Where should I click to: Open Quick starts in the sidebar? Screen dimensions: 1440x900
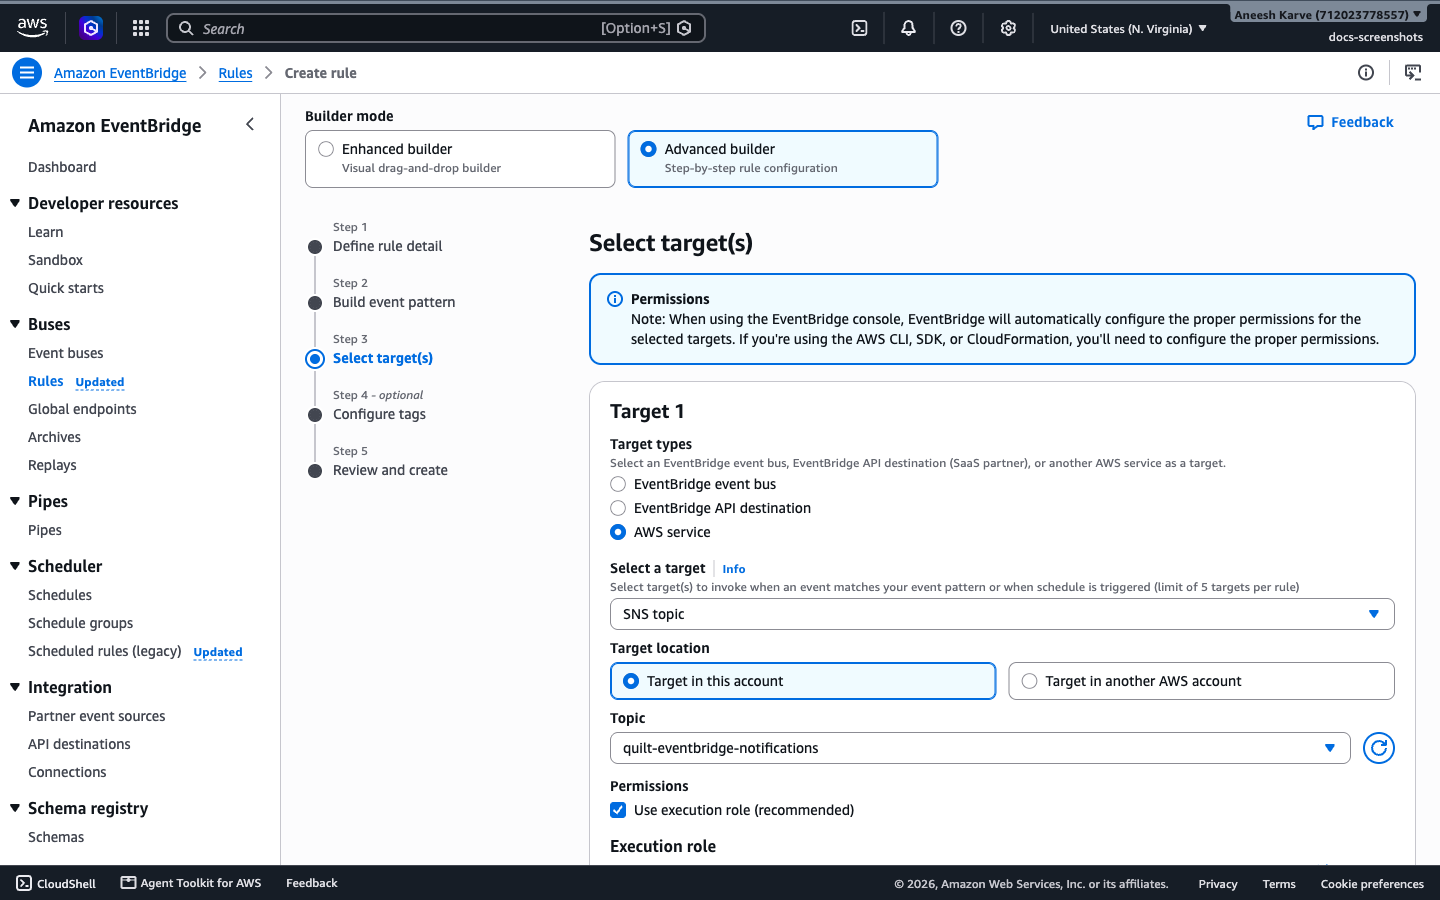point(66,288)
